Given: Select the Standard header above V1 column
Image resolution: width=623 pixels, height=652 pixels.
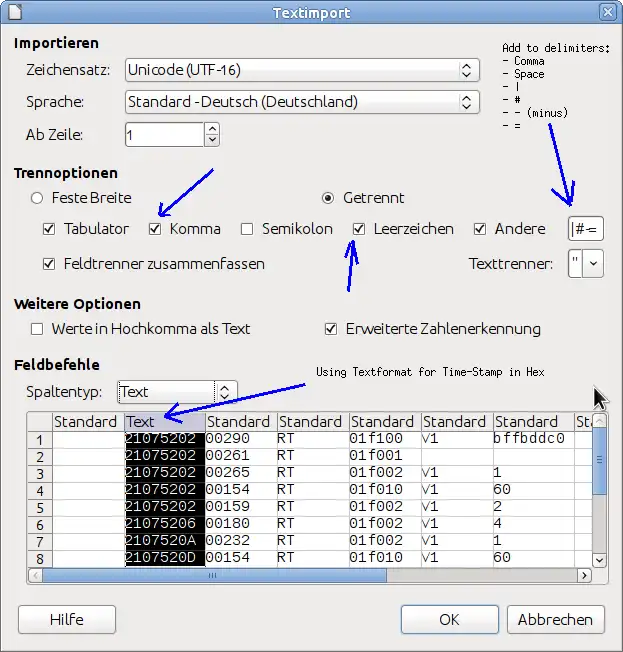Looking at the screenshot, I should [x=457, y=422].
